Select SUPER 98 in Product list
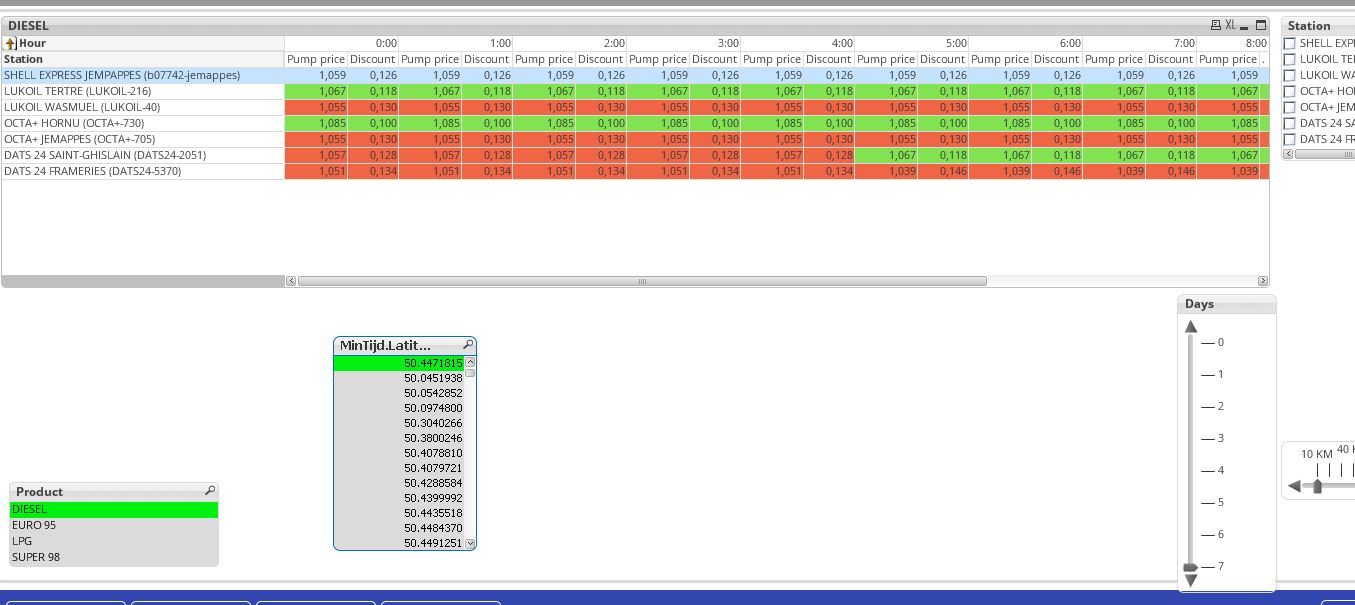1355x605 pixels. (114, 557)
